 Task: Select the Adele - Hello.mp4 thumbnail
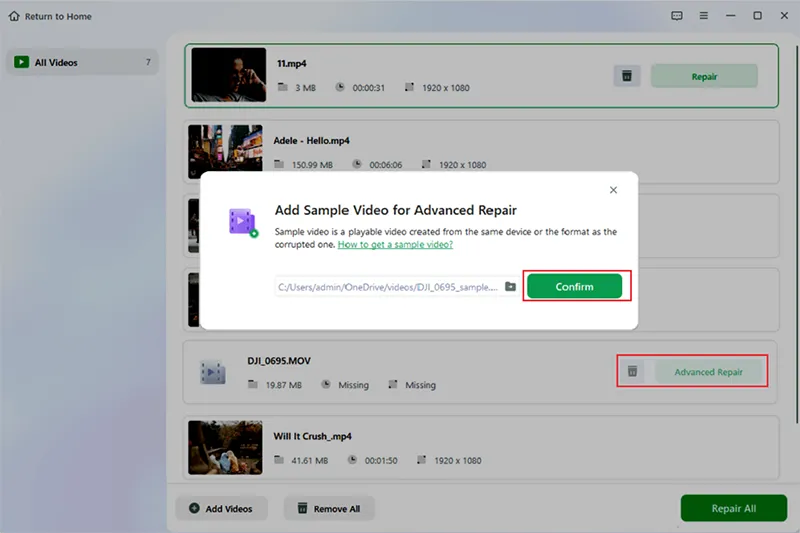(x=225, y=151)
